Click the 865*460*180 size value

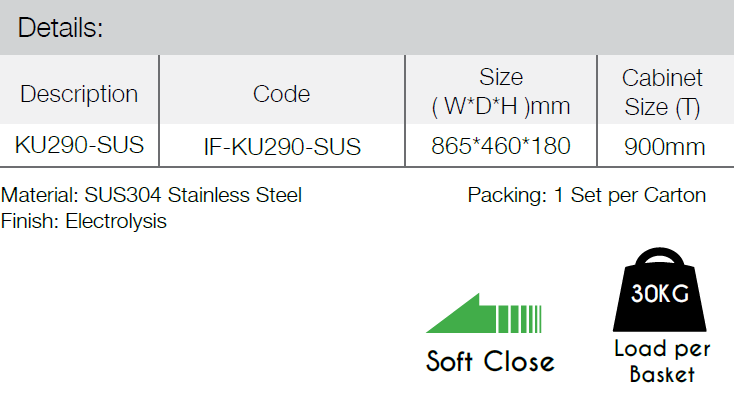(x=501, y=146)
